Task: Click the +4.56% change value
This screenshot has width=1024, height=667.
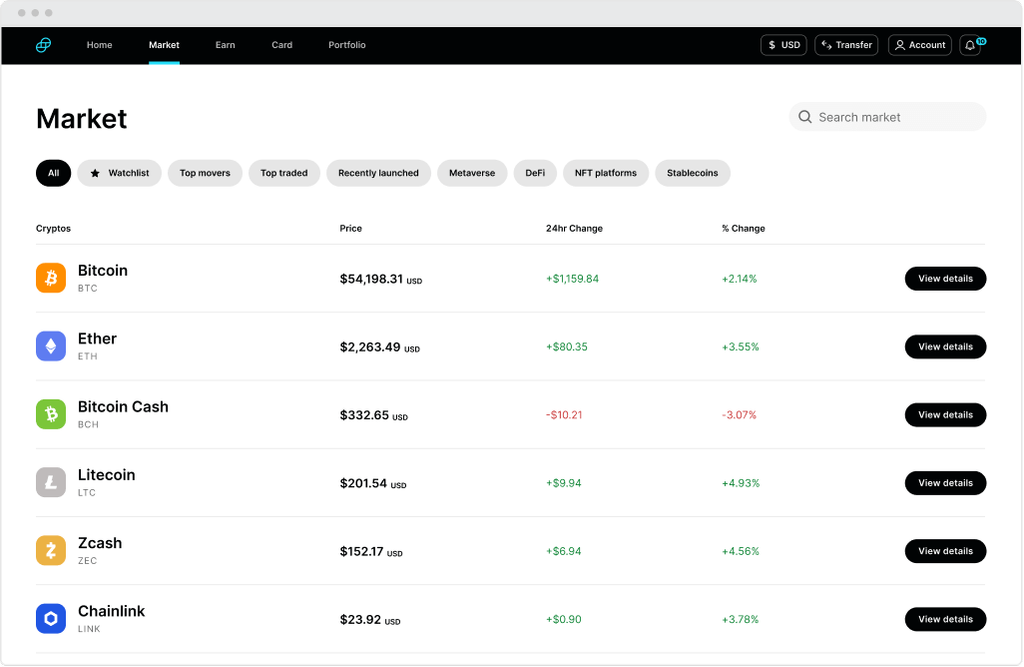Action: [741, 551]
